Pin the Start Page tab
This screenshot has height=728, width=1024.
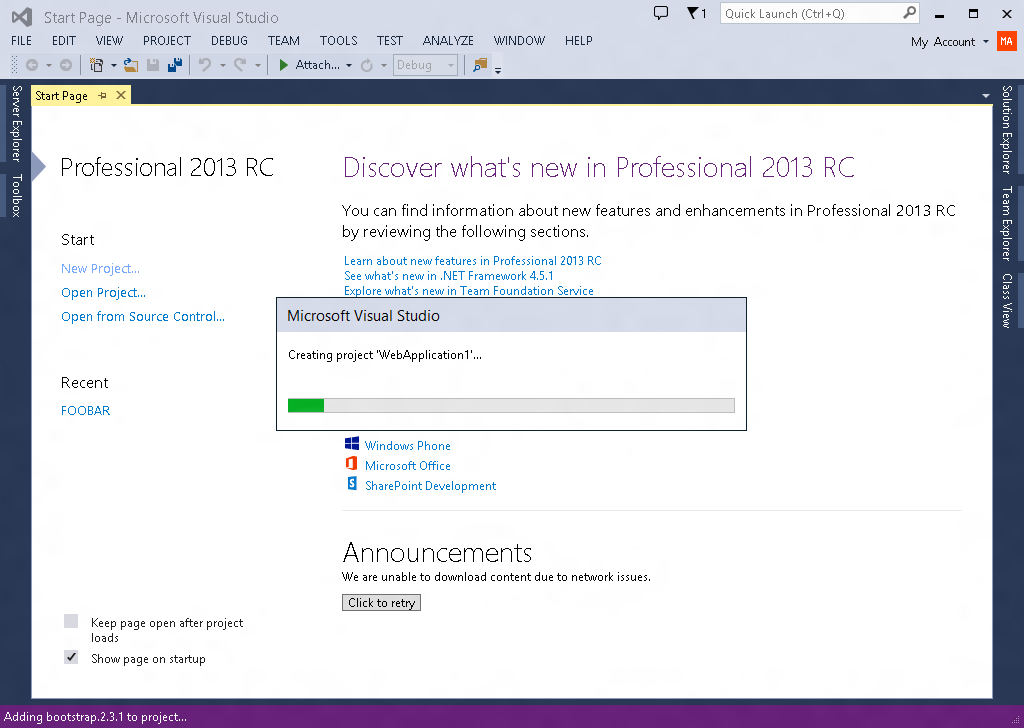pyautogui.click(x=103, y=95)
